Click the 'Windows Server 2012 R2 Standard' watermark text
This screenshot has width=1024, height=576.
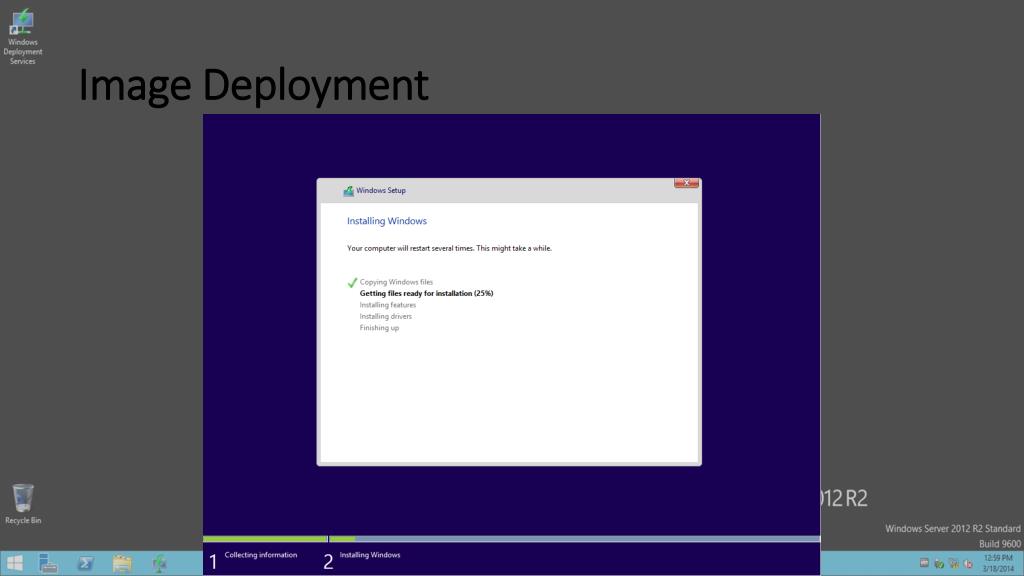953,528
